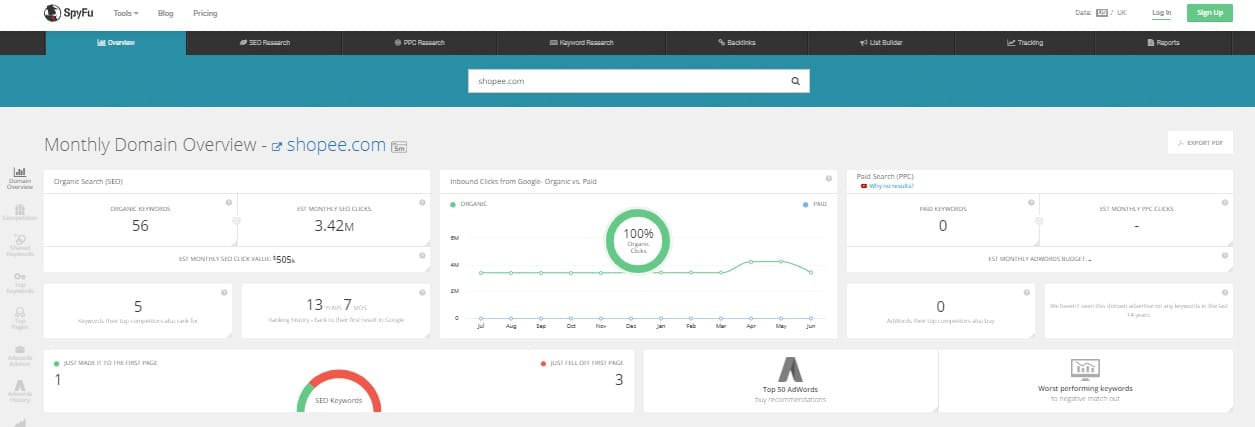Screen dimensions: 1255x427
Task: Click the green Sign Up button
Action: [1210, 13]
